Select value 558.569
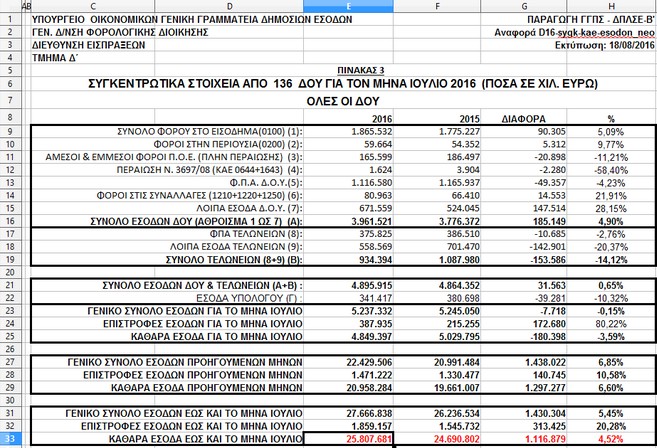657x448 pixels. coord(348,246)
